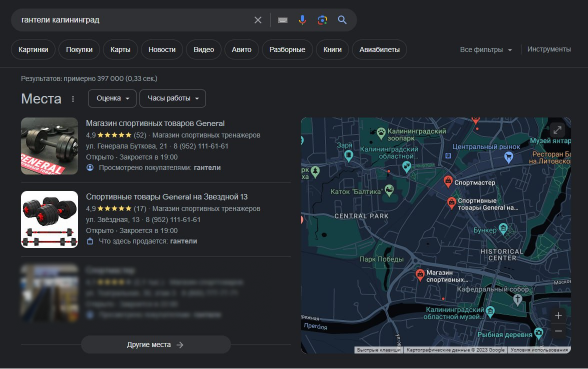The image size is (588, 369).
Task: Open the three-dot menu beside Места
Action: [73, 99]
